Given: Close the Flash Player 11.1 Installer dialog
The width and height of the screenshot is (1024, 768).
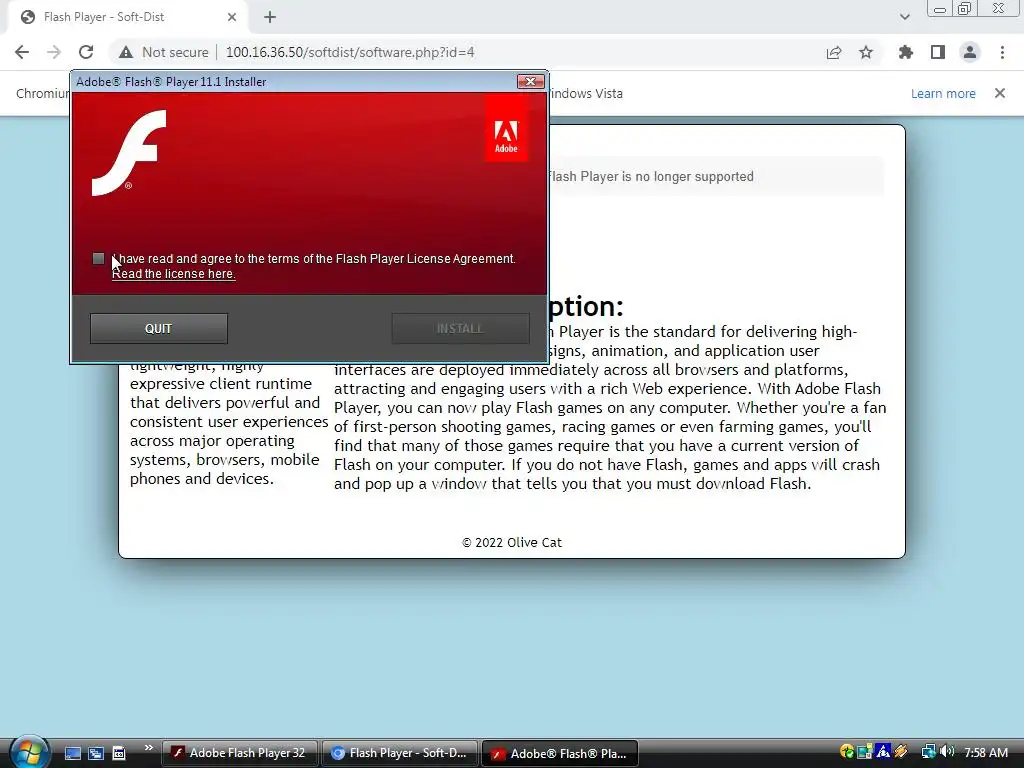Looking at the screenshot, I should pyautogui.click(x=530, y=82).
